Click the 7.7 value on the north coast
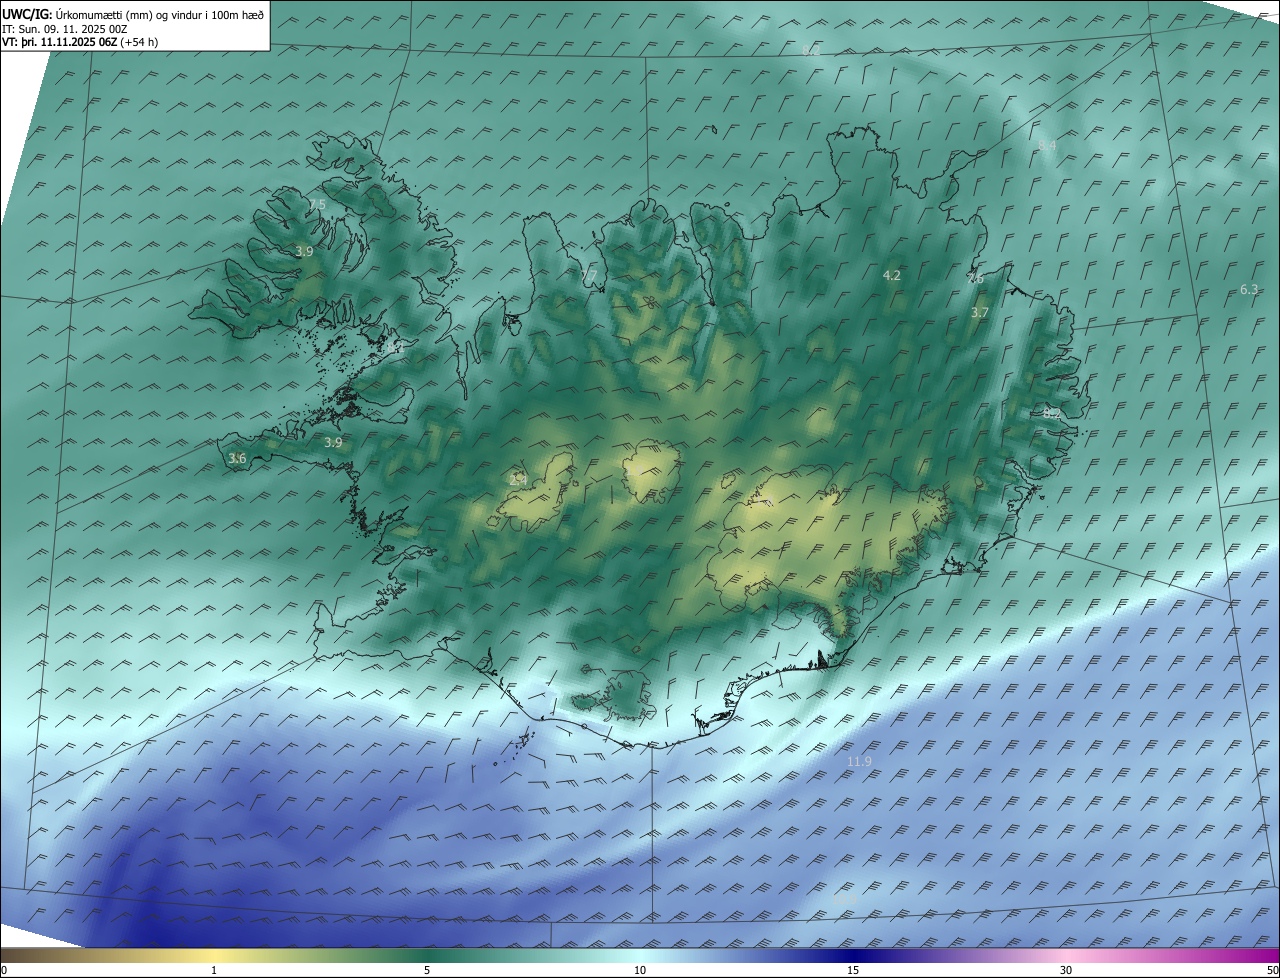The width and height of the screenshot is (1280, 978). (x=589, y=276)
